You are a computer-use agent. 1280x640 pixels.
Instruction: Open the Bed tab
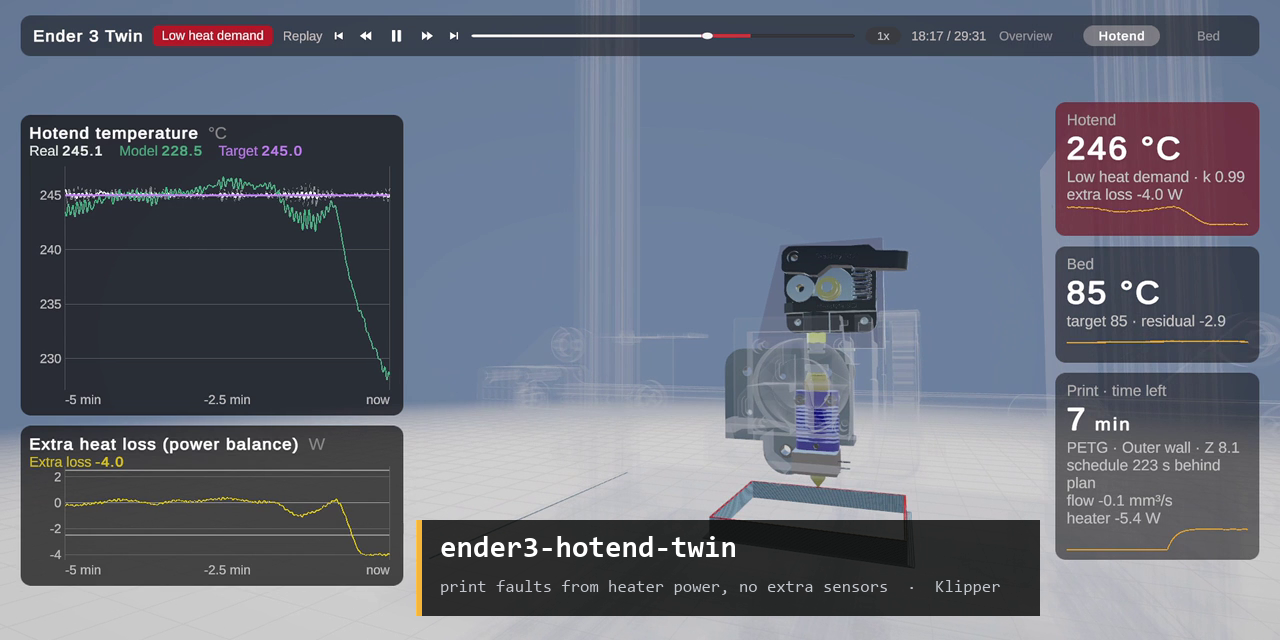coord(1208,36)
